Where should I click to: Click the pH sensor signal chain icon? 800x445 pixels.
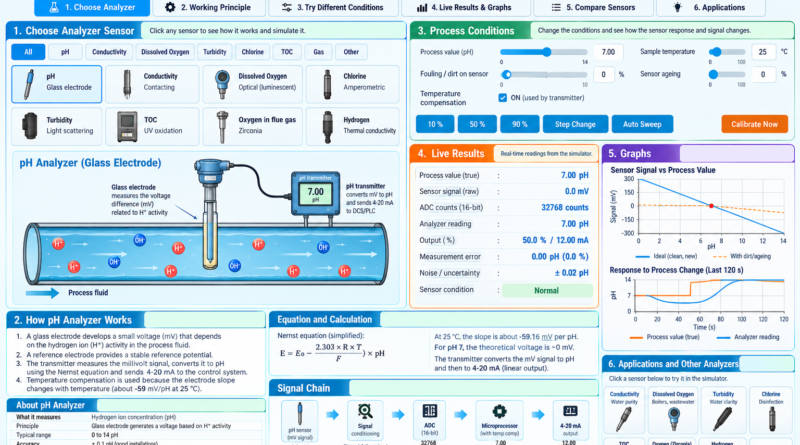point(299,416)
